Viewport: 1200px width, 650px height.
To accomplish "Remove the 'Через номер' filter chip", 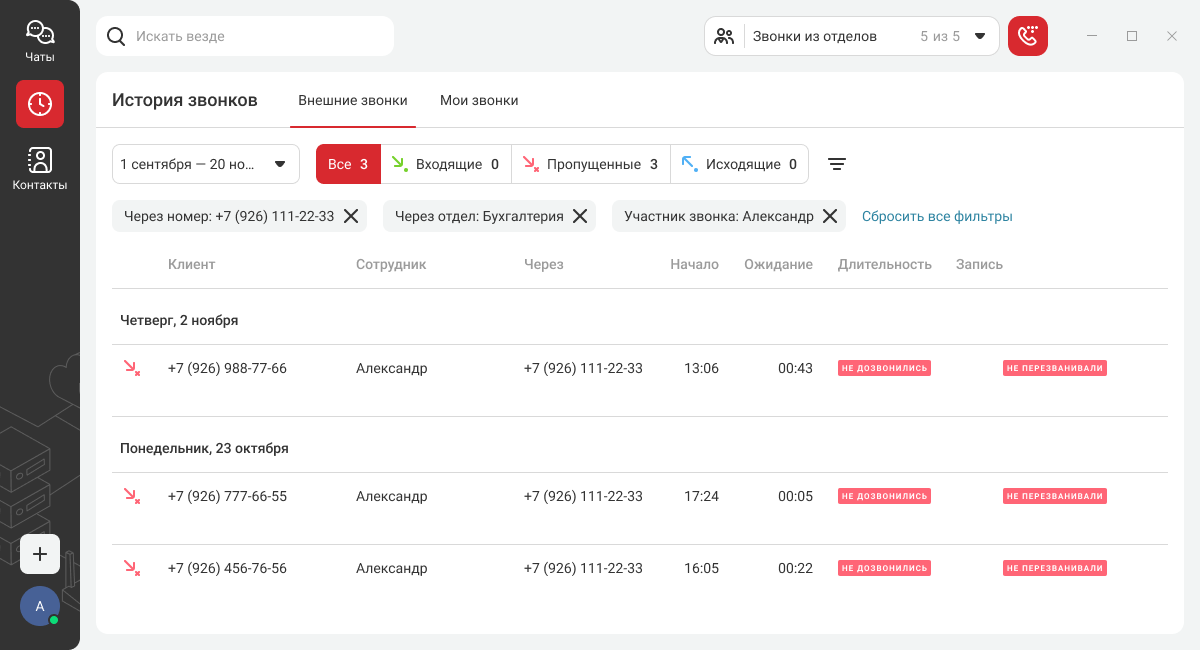I will 351,216.
